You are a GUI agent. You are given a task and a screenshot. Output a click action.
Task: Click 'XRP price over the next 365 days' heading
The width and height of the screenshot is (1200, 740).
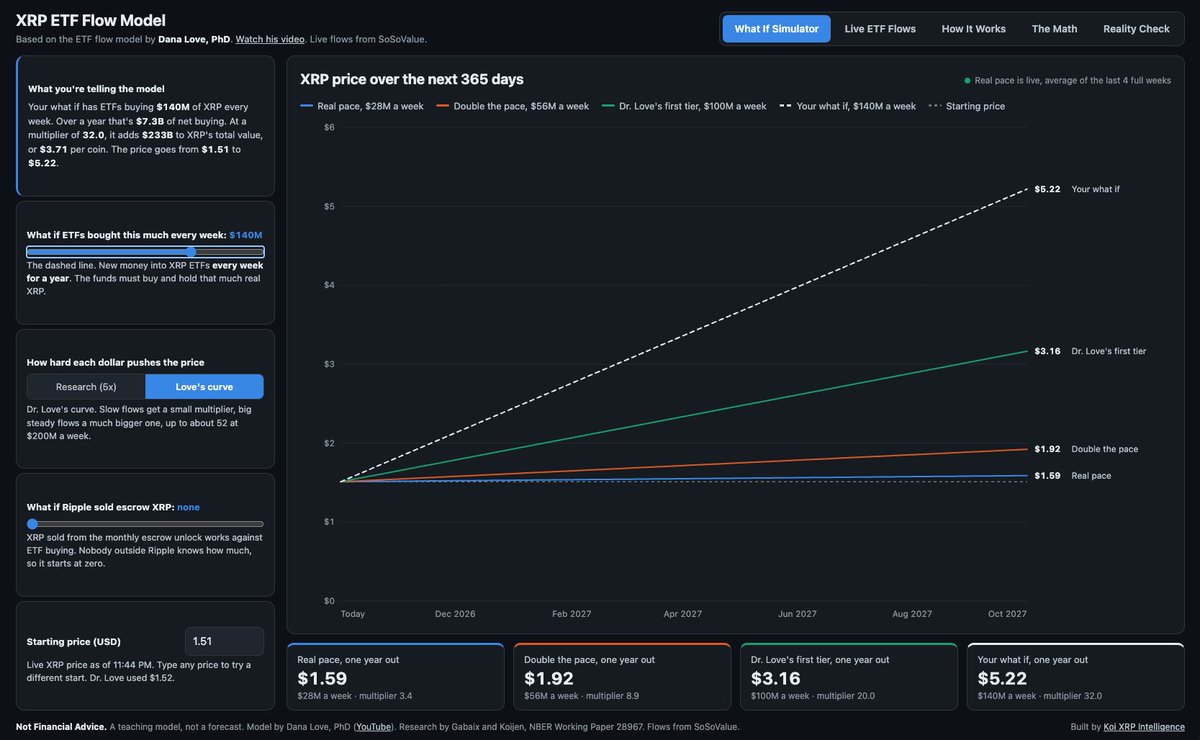pyautogui.click(x=412, y=79)
